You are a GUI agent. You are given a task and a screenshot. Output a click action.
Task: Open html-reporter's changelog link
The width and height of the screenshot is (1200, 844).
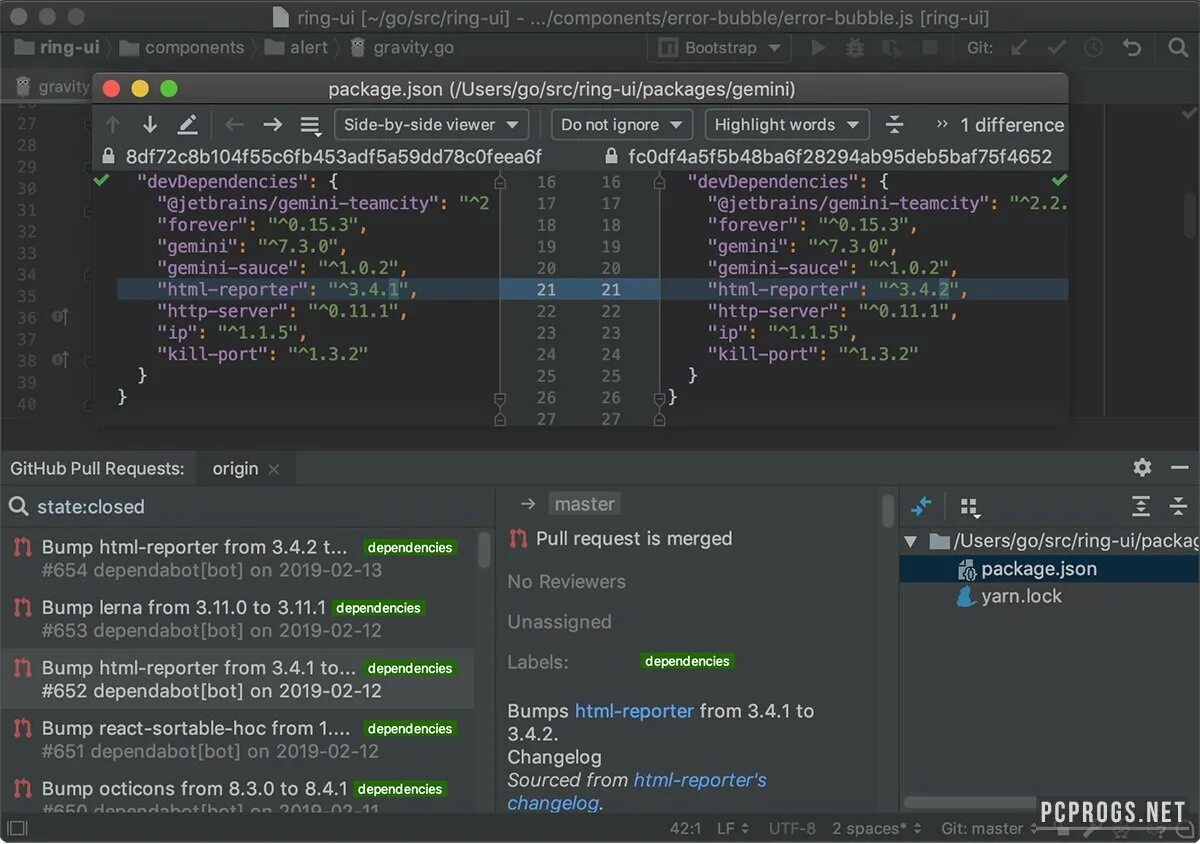637,791
